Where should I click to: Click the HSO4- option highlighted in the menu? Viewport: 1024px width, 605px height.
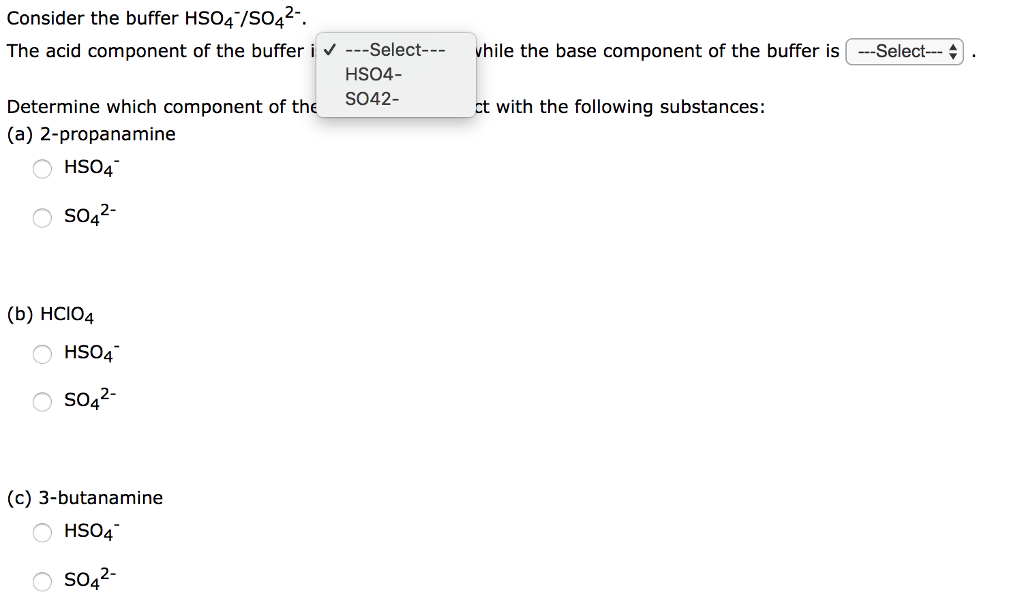[x=373, y=74]
